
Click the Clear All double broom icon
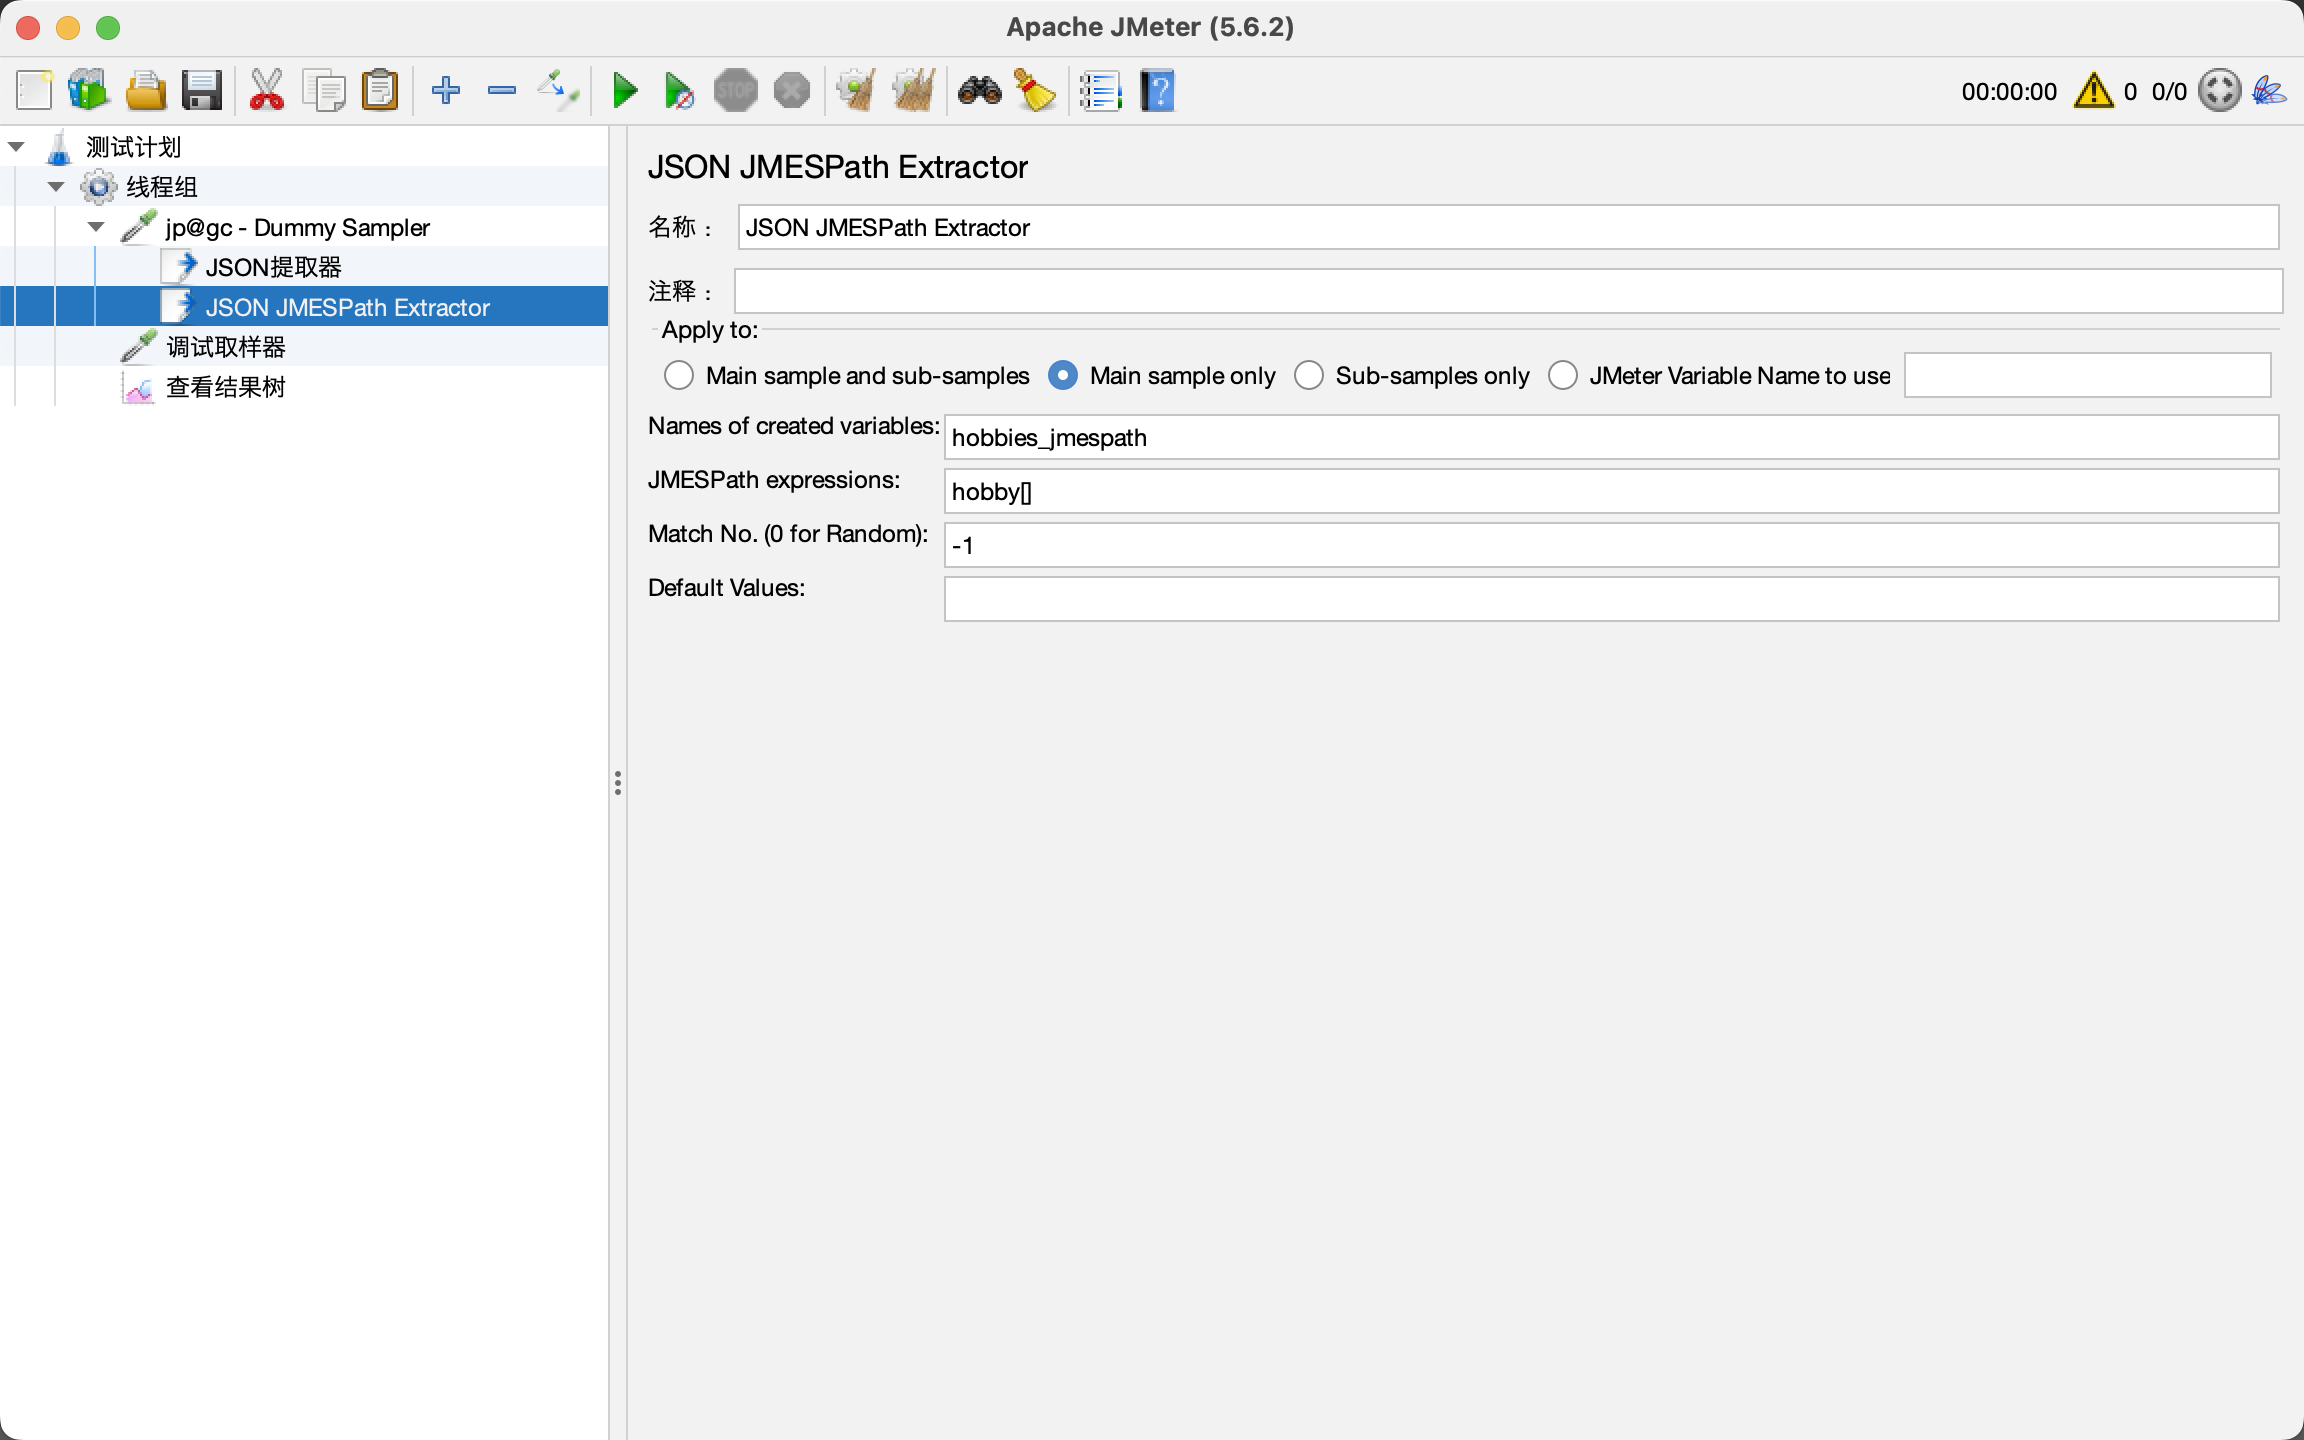[914, 91]
